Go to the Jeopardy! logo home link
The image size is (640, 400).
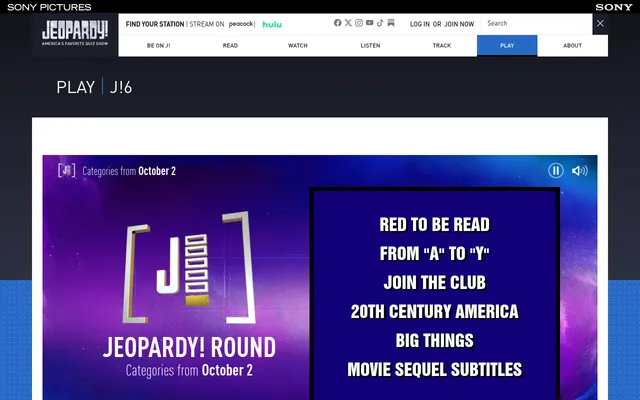[75, 33]
